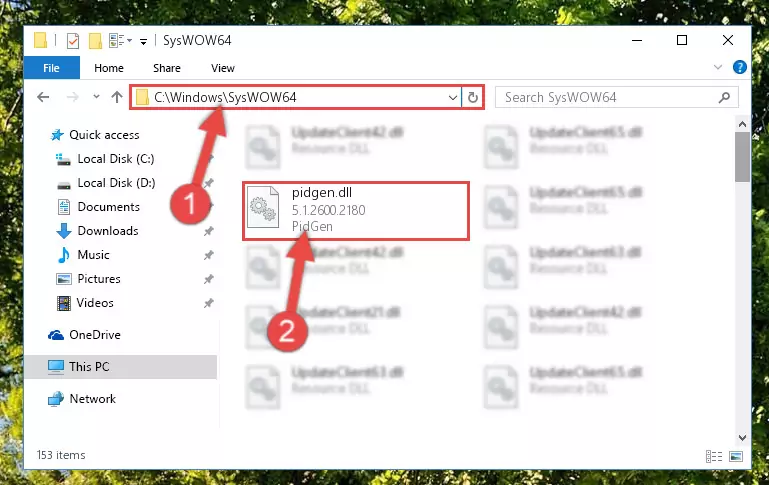Click the address bar path C:\Windows\SysWOW64
The height and width of the screenshot is (485, 769).
coord(225,97)
